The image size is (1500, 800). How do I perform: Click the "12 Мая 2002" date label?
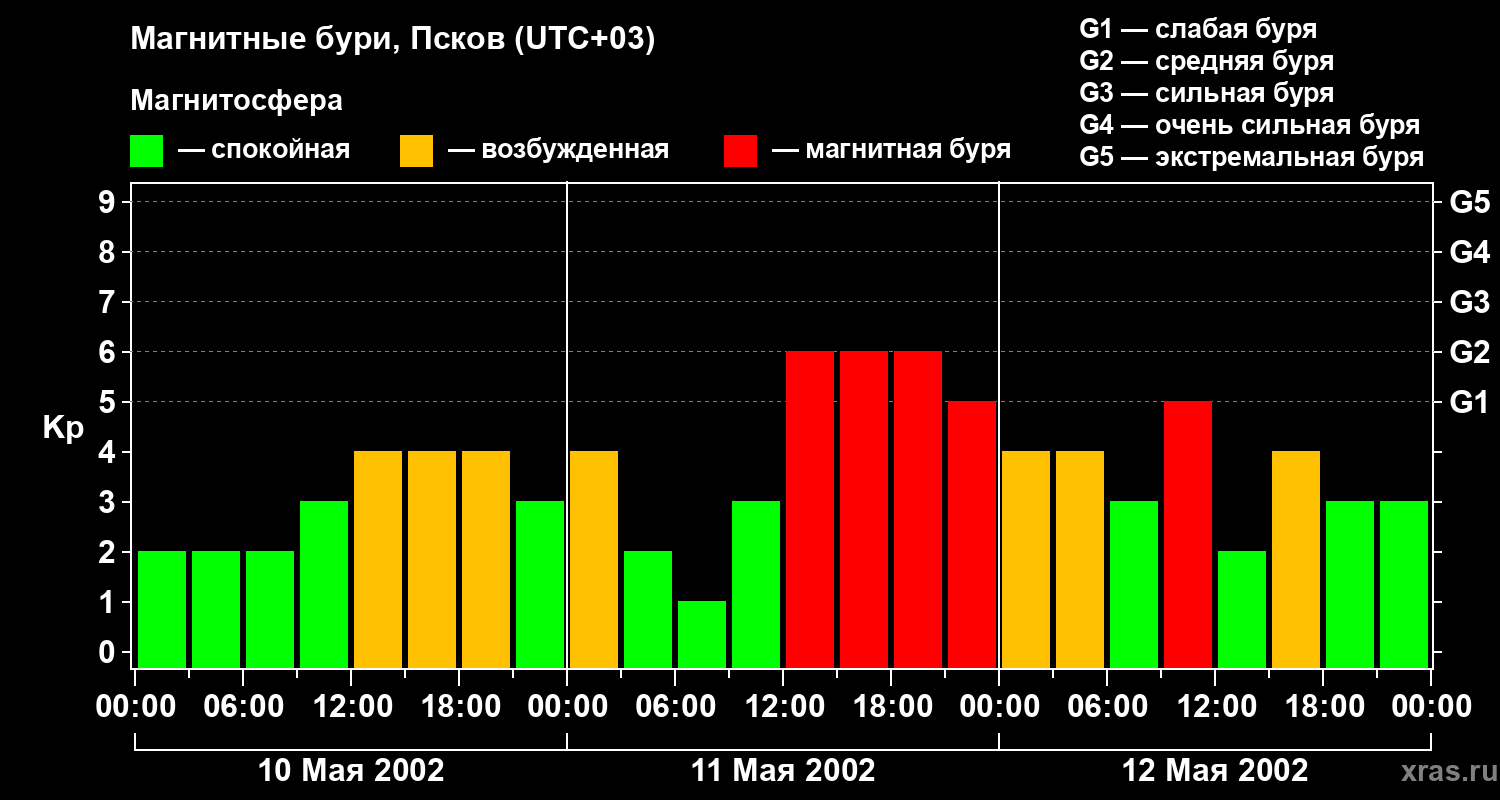point(1215,771)
